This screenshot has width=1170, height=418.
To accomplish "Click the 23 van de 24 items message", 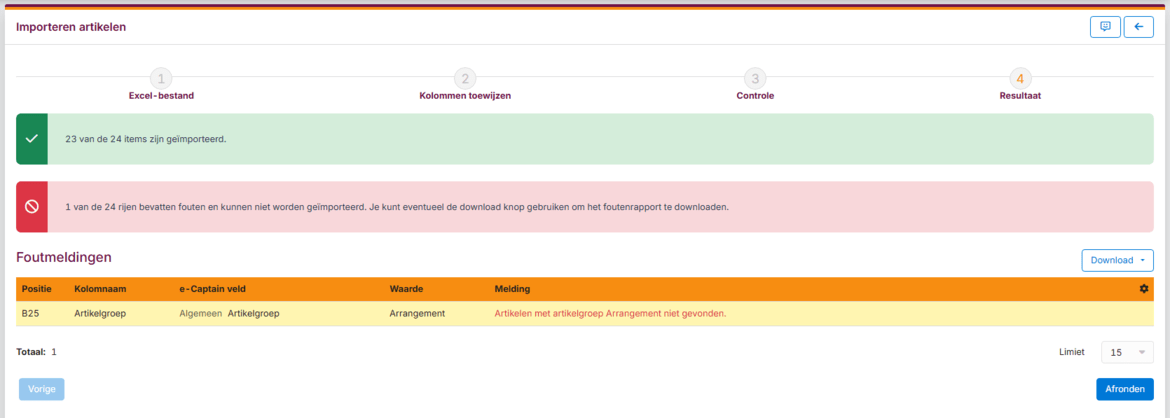I will (x=146, y=139).
